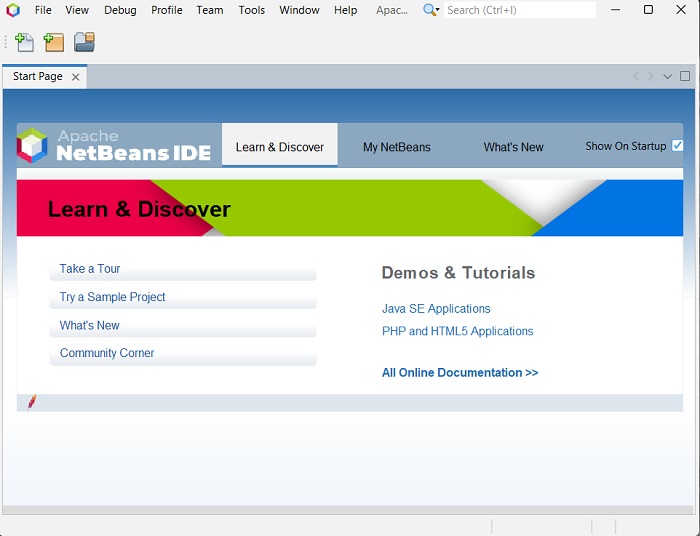Click the Open Project toolbar icon
This screenshot has width=700, height=536.
(84, 42)
